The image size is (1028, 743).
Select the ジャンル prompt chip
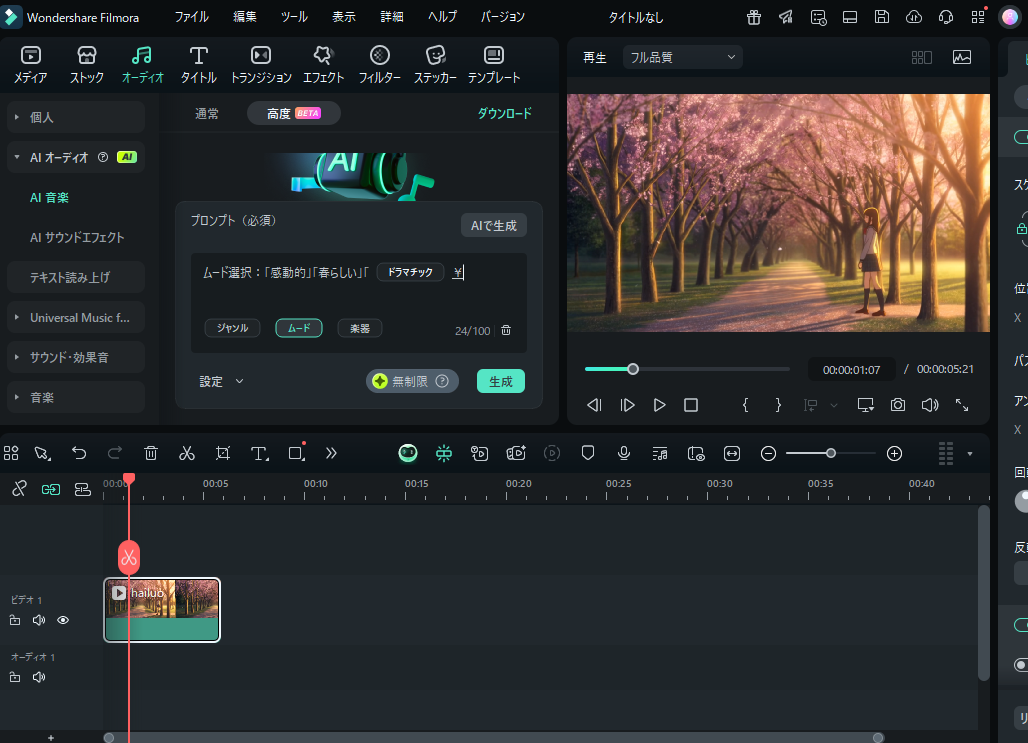(x=233, y=328)
